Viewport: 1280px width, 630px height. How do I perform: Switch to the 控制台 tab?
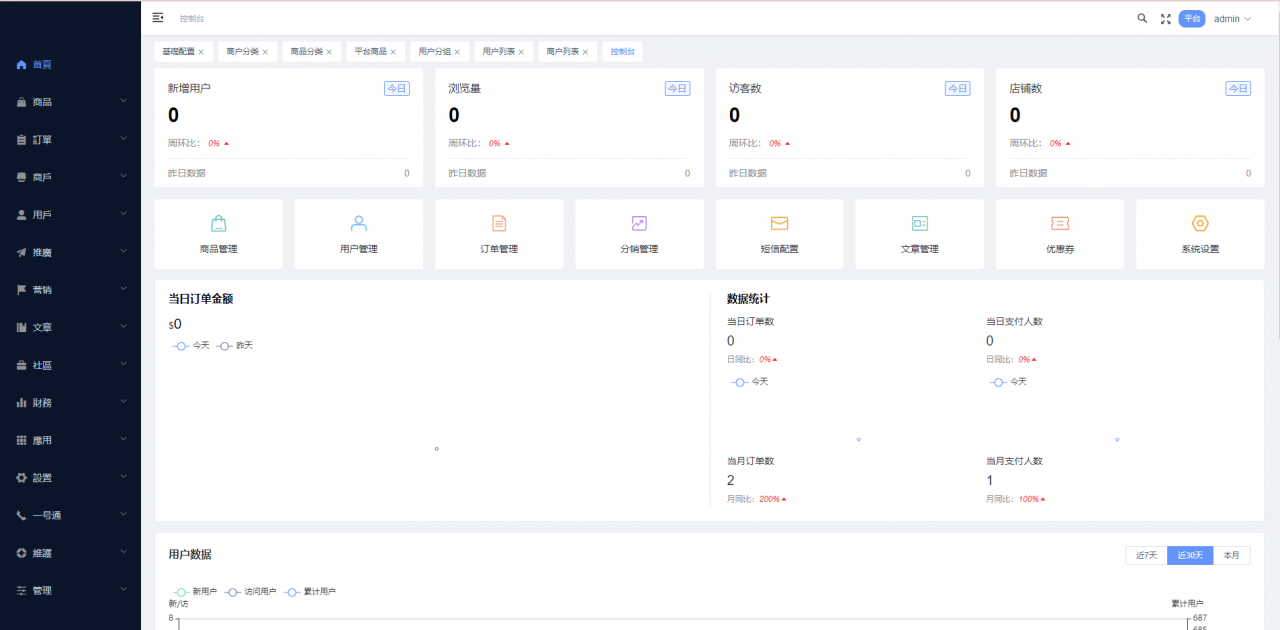point(622,51)
